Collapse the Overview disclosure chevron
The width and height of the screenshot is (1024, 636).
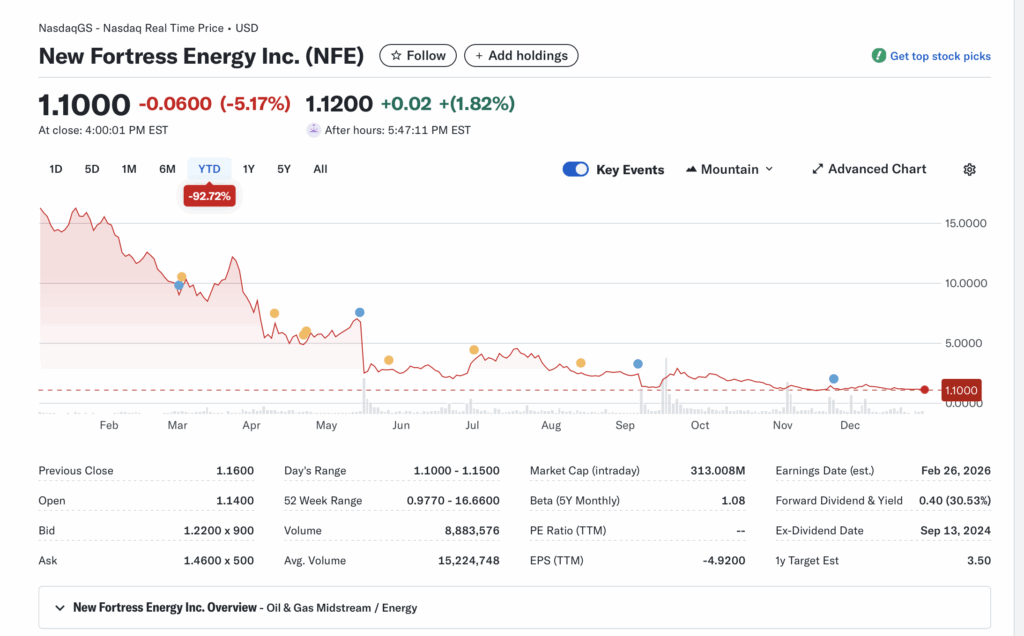(59, 607)
